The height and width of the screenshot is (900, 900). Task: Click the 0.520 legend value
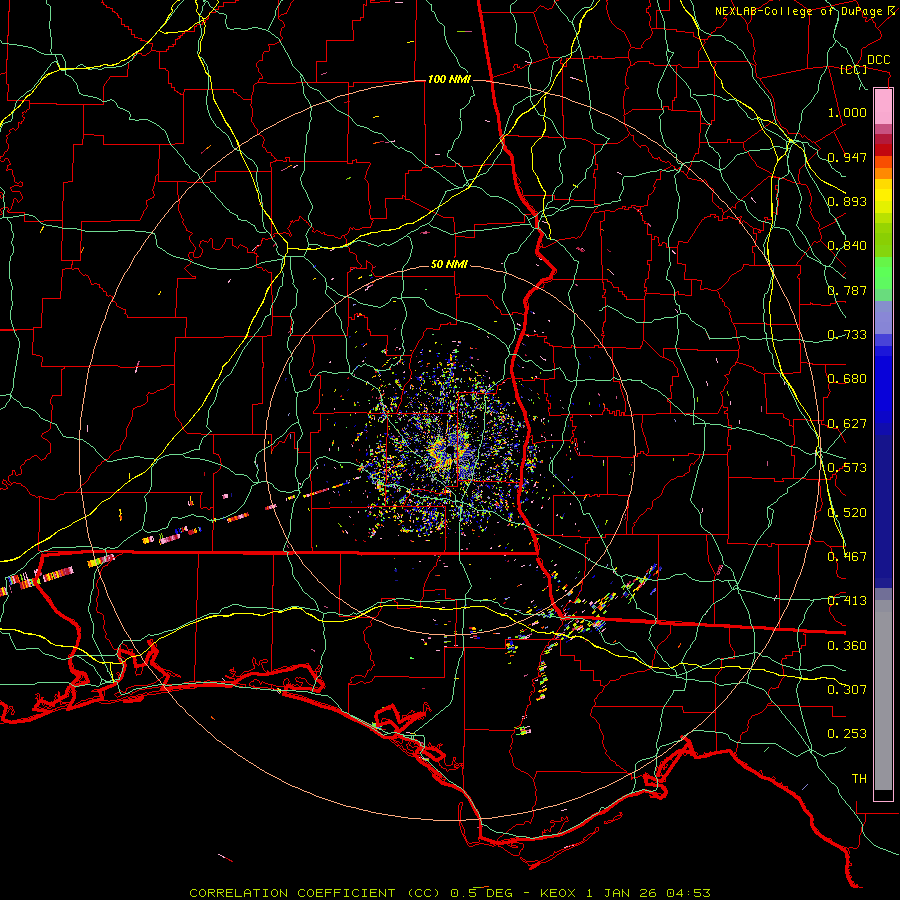[847, 513]
